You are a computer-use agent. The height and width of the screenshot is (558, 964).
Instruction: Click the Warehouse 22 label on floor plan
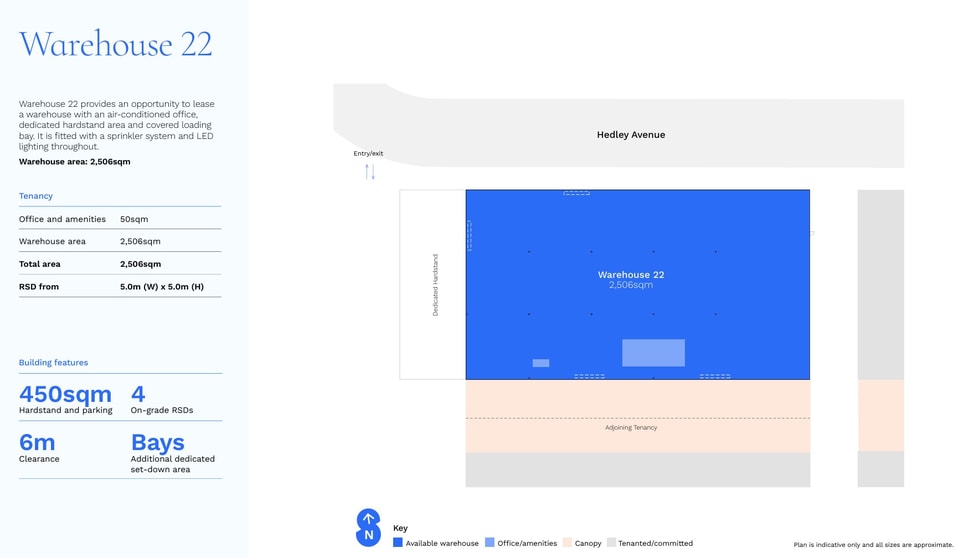(631, 275)
